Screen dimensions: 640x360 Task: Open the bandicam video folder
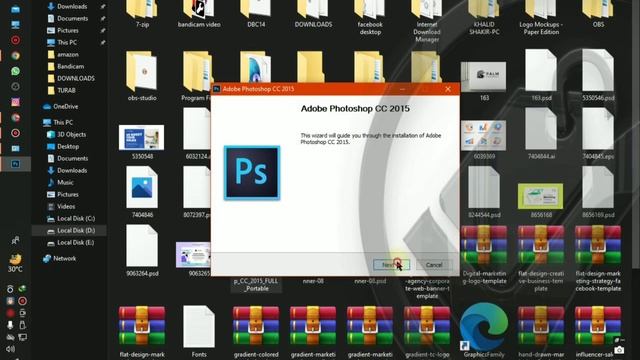tap(199, 15)
